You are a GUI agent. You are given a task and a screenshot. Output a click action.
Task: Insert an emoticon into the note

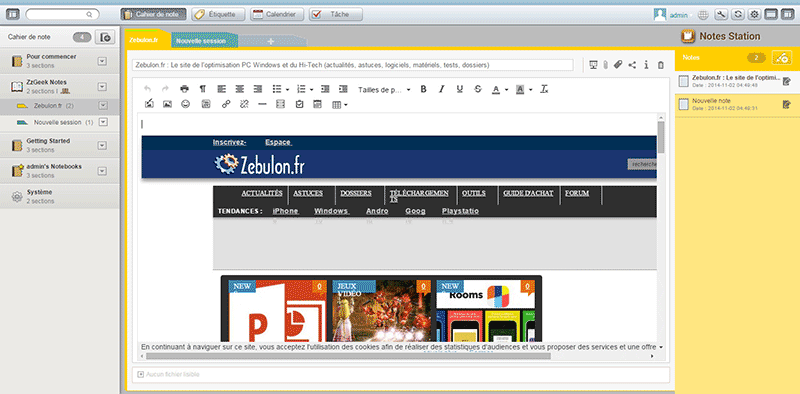(185, 104)
